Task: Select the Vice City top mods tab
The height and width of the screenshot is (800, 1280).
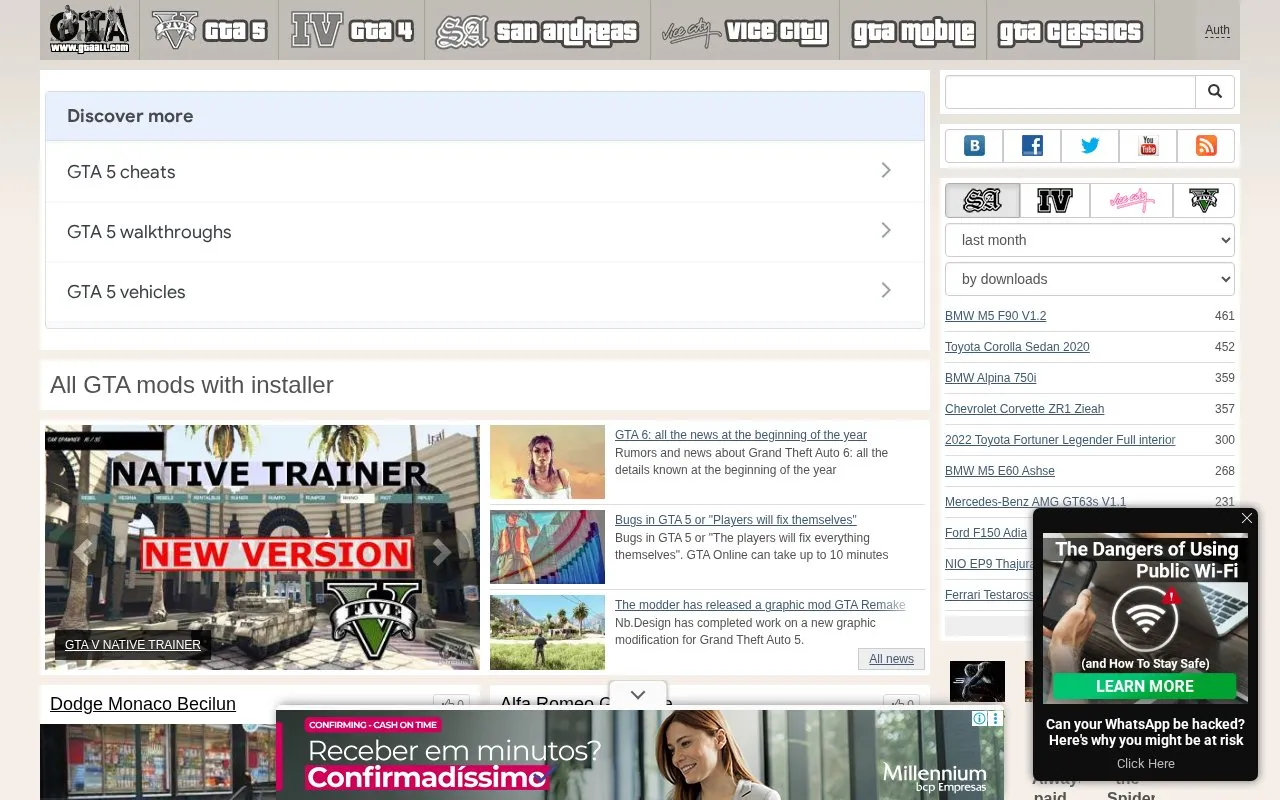Action: click(1131, 201)
